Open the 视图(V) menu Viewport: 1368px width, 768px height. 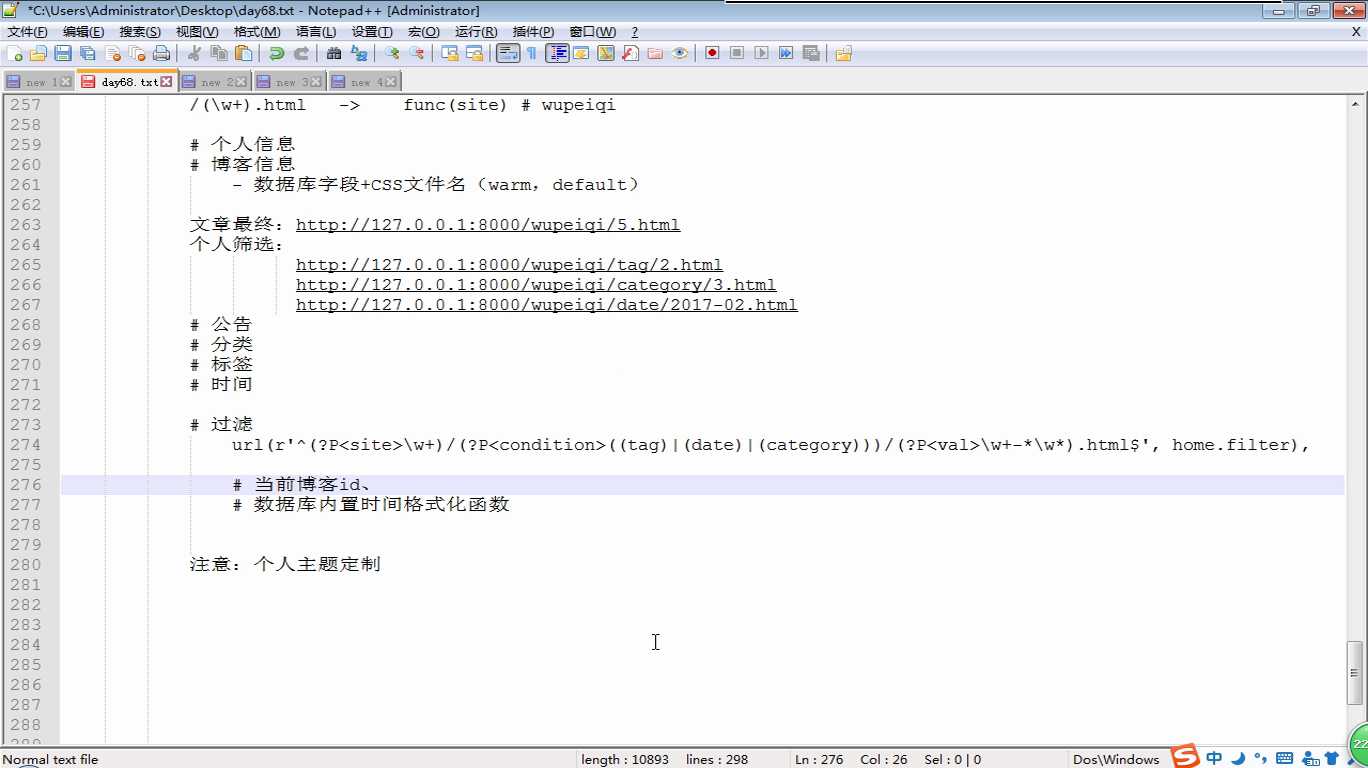click(197, 32)
